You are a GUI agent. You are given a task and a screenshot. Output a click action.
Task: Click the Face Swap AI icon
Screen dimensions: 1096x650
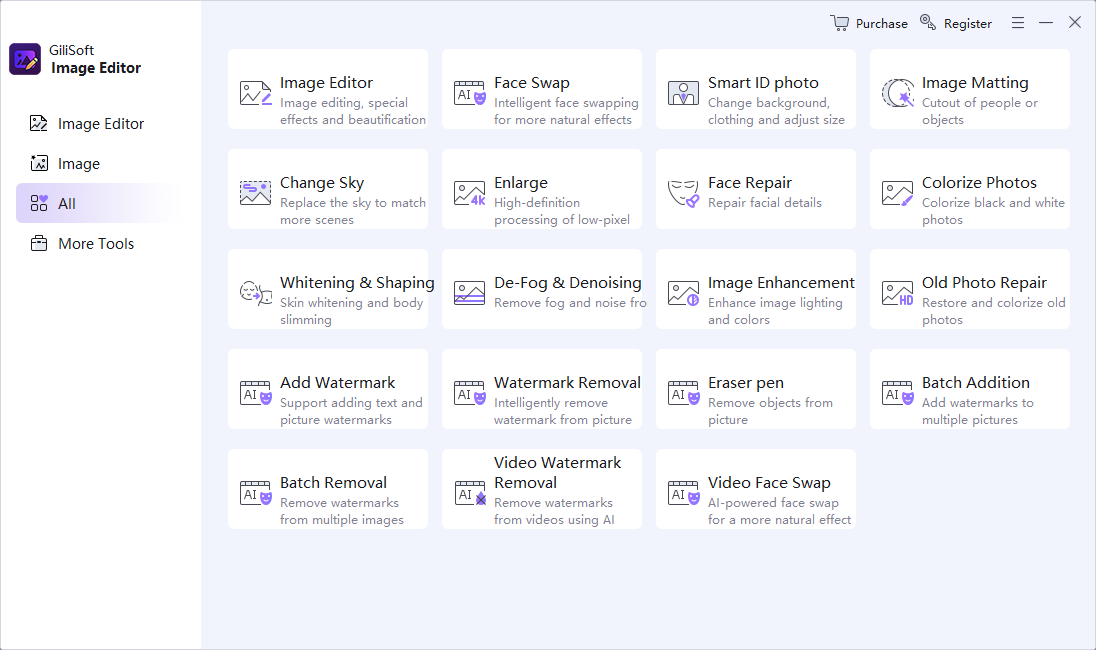(x=470, y=93)
